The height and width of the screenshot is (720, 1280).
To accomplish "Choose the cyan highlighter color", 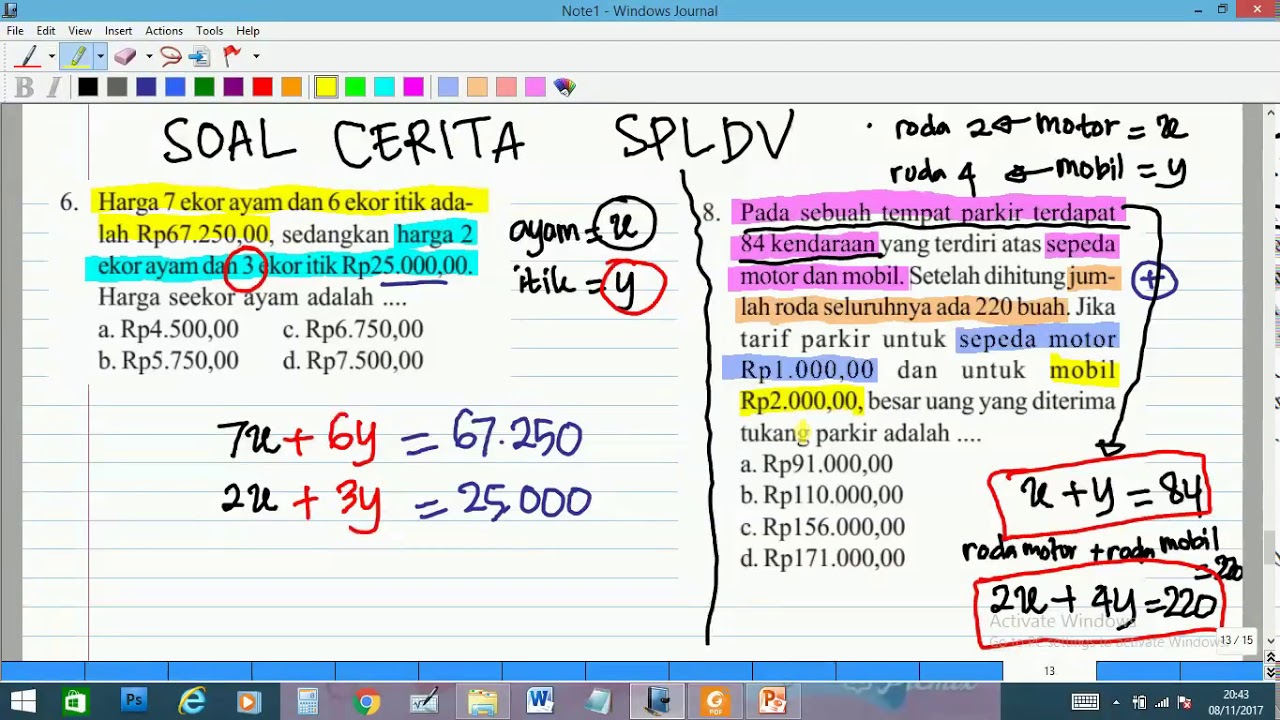I will tap(384, 88).
